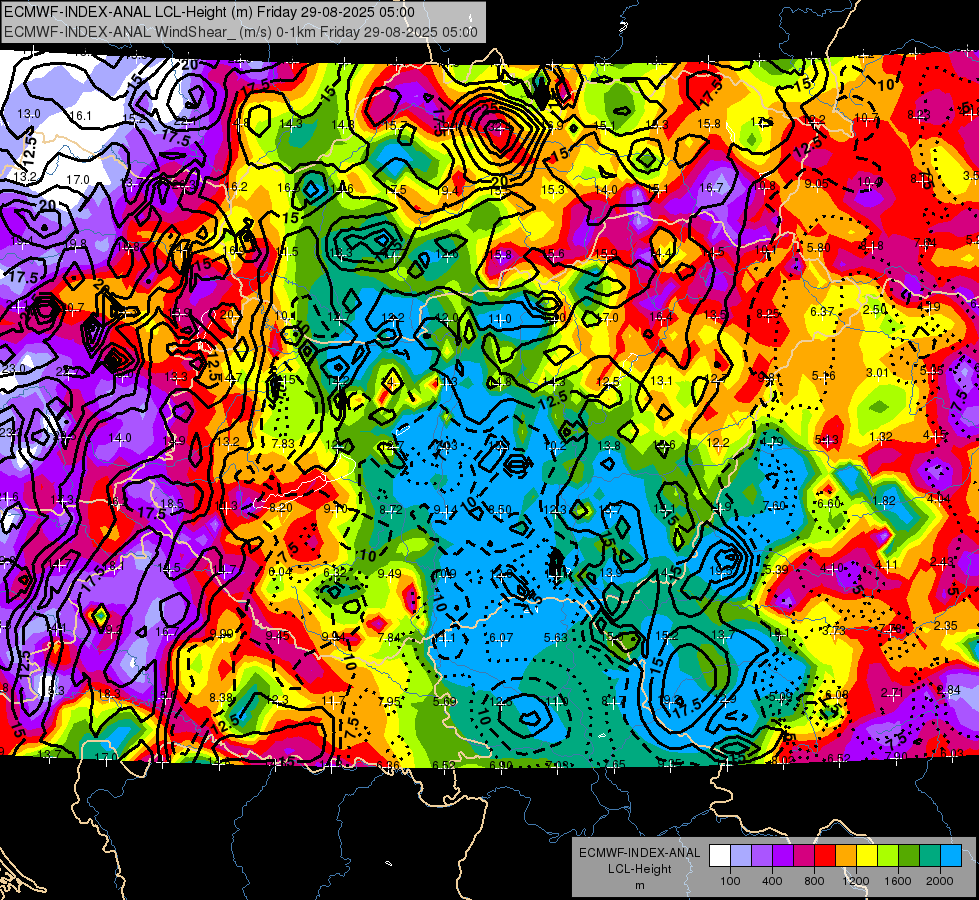Click the 3.73 map value
This screenshot has height=900, width=979.
click(x=834, y=630)
